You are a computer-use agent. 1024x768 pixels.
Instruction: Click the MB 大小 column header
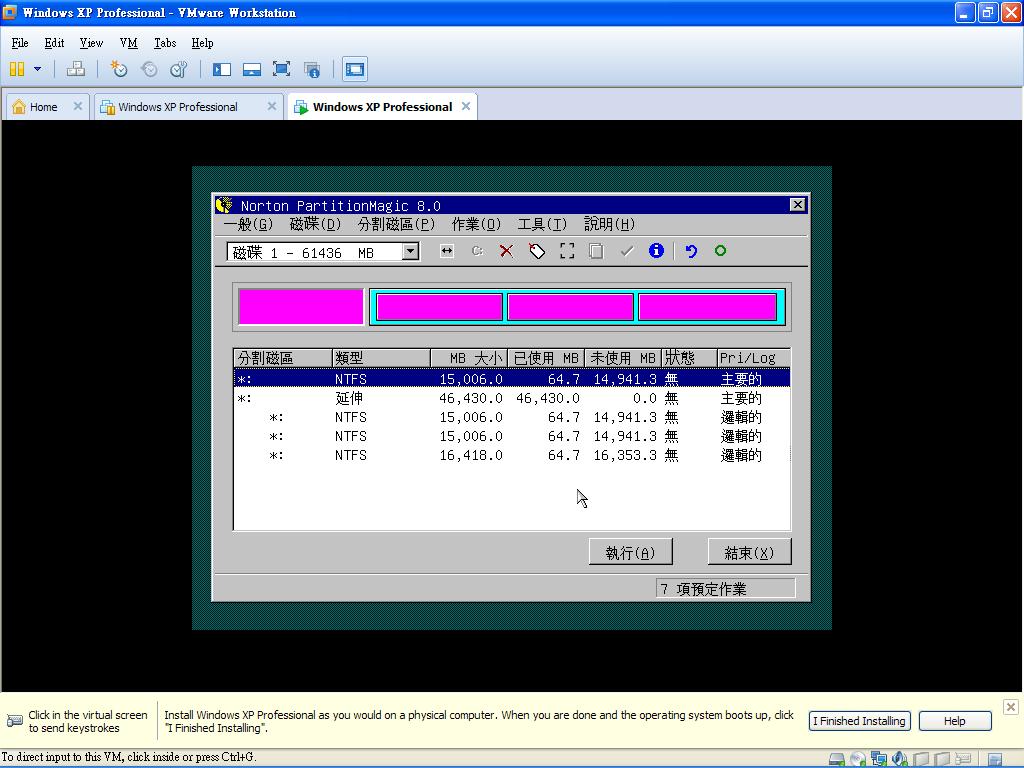[468, 358]
